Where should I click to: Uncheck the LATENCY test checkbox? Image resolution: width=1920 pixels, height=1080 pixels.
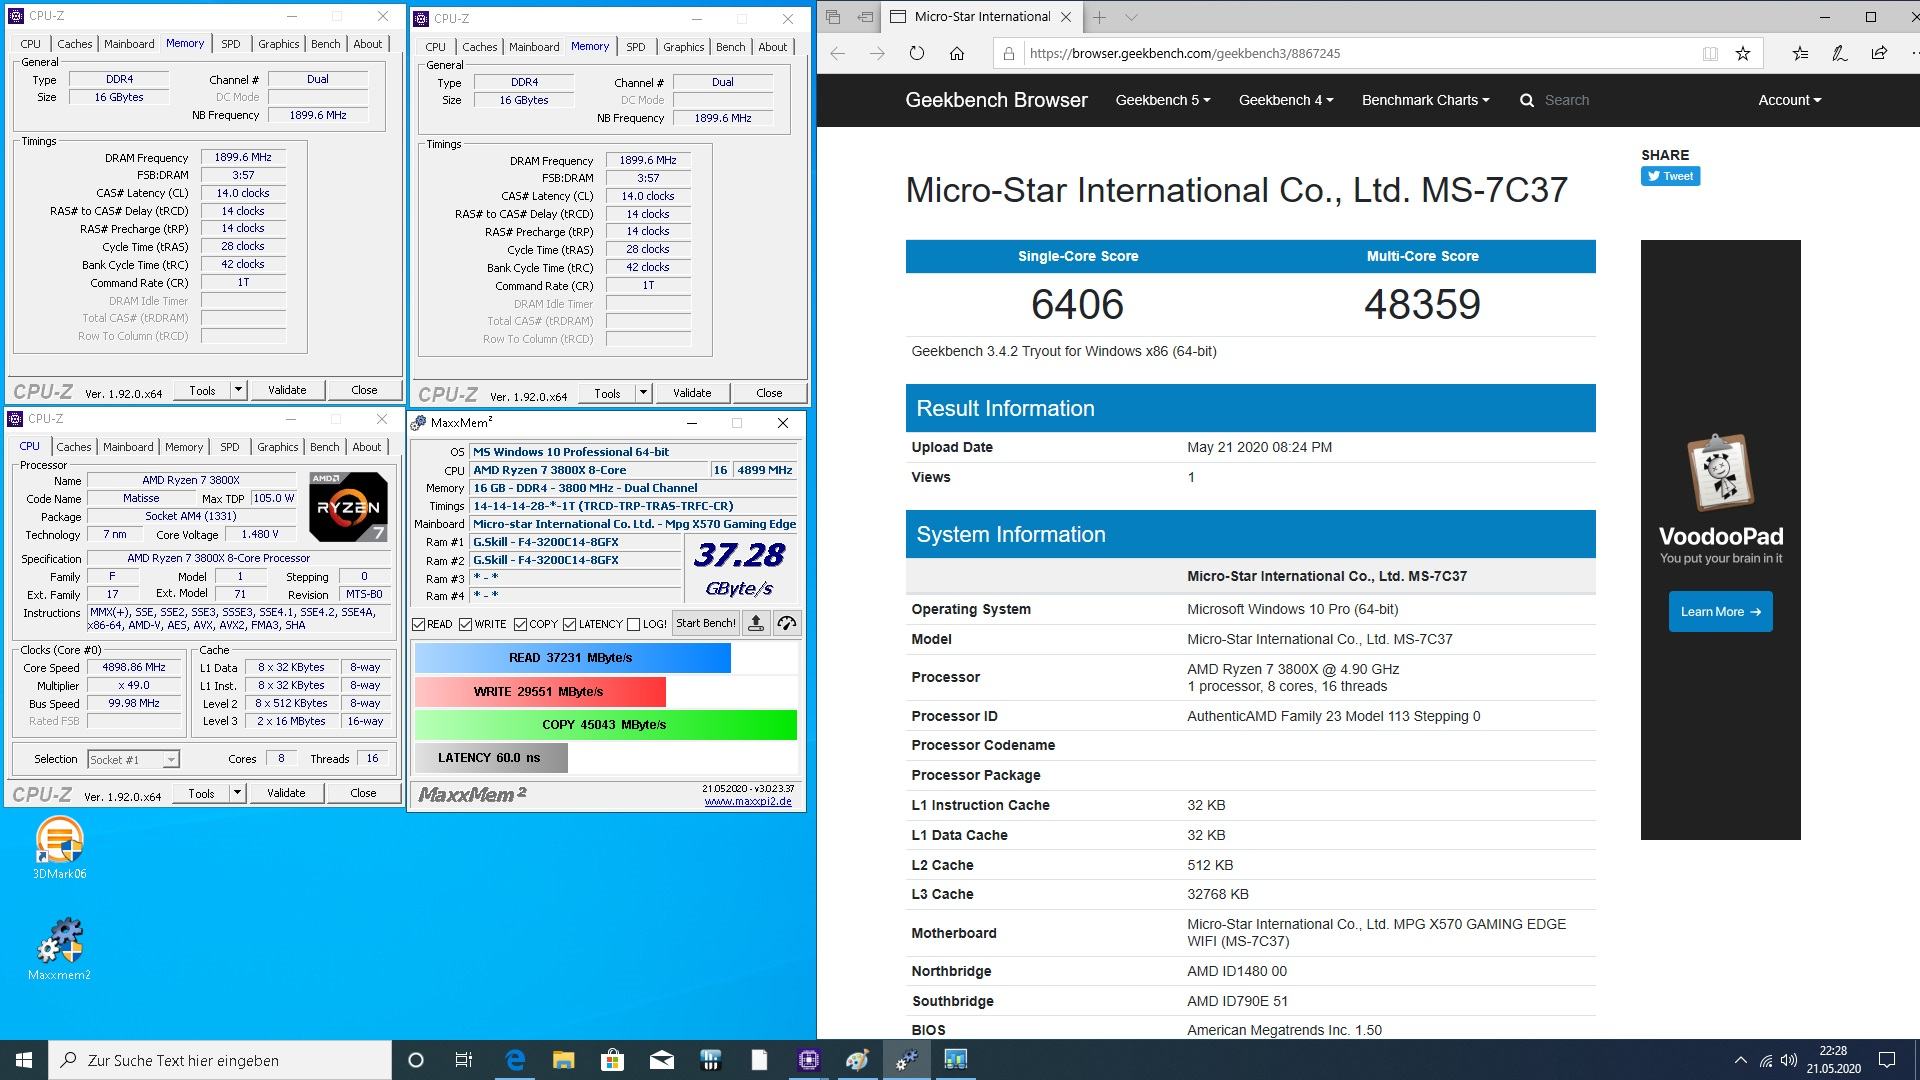[569, 624]
